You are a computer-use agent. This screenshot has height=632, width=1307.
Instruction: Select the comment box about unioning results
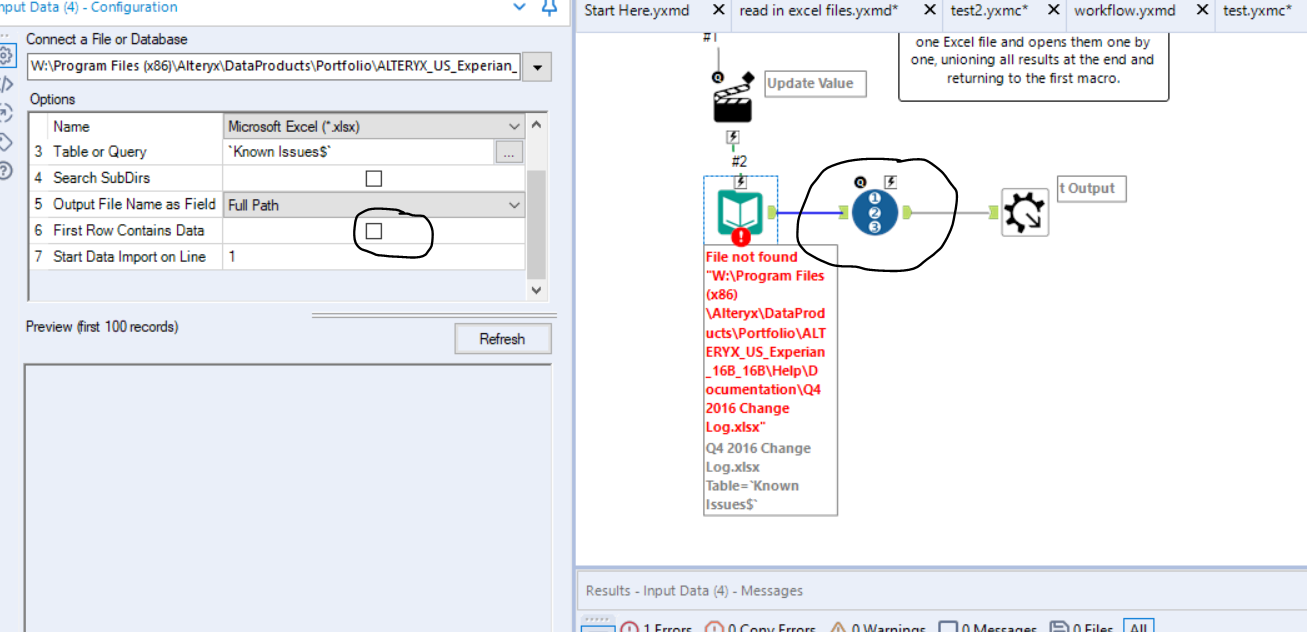click(1034, 67)
